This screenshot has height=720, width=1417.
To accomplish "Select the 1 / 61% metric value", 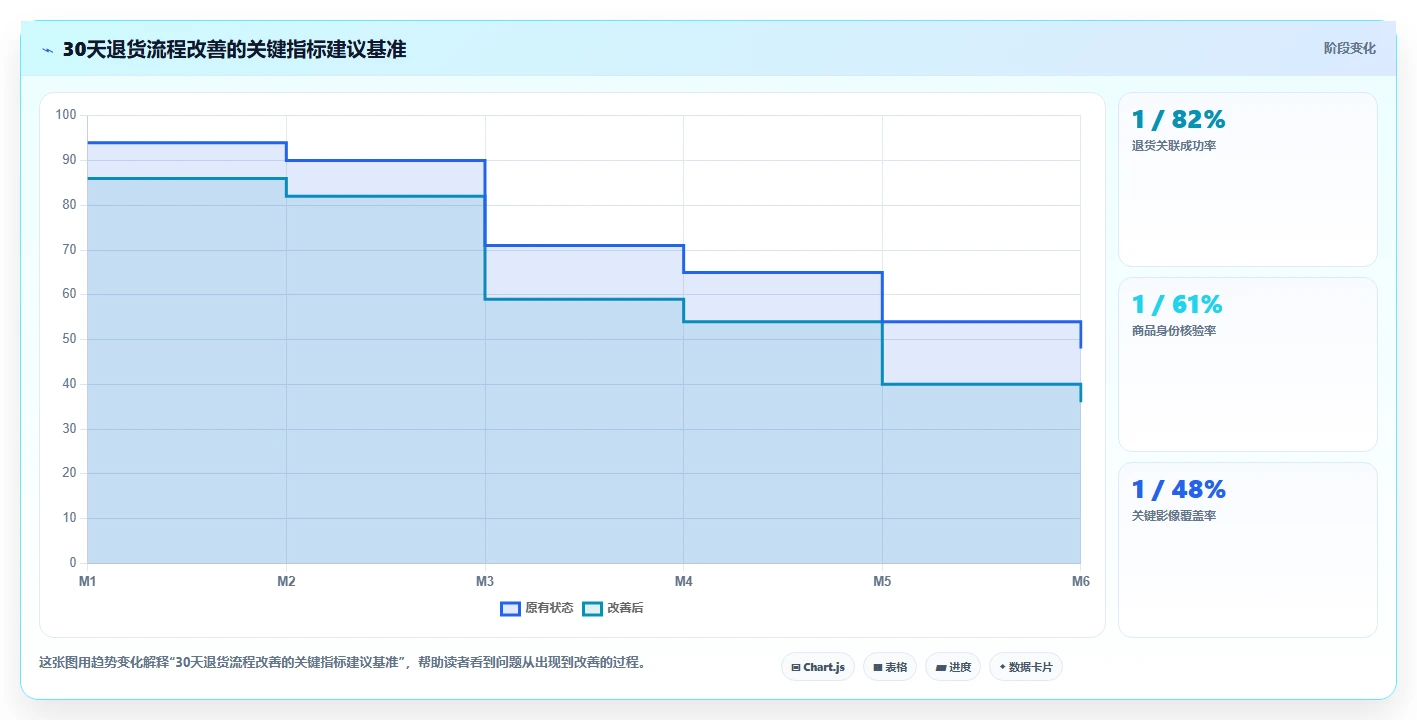I will (1177, 304).
